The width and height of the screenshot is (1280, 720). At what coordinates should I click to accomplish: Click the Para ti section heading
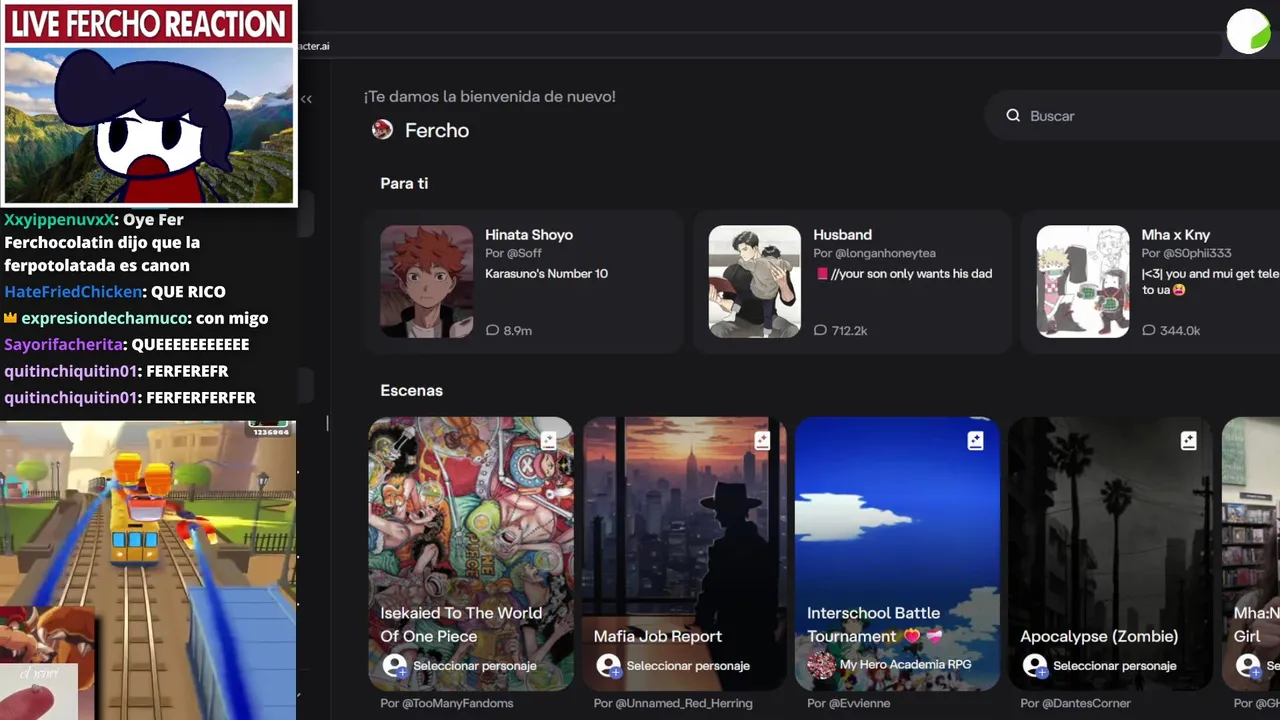(x=404, y=184)
